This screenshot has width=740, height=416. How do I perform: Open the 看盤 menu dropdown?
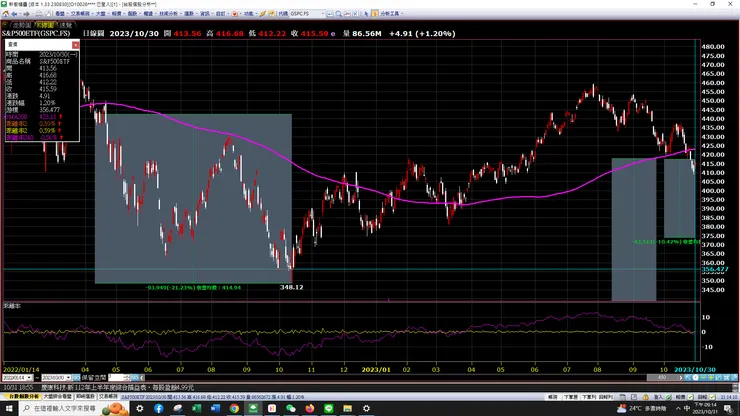click(61, 14)
